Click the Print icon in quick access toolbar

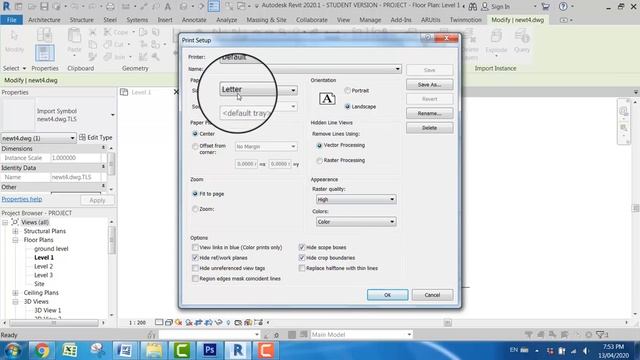[x=110, y=7]
